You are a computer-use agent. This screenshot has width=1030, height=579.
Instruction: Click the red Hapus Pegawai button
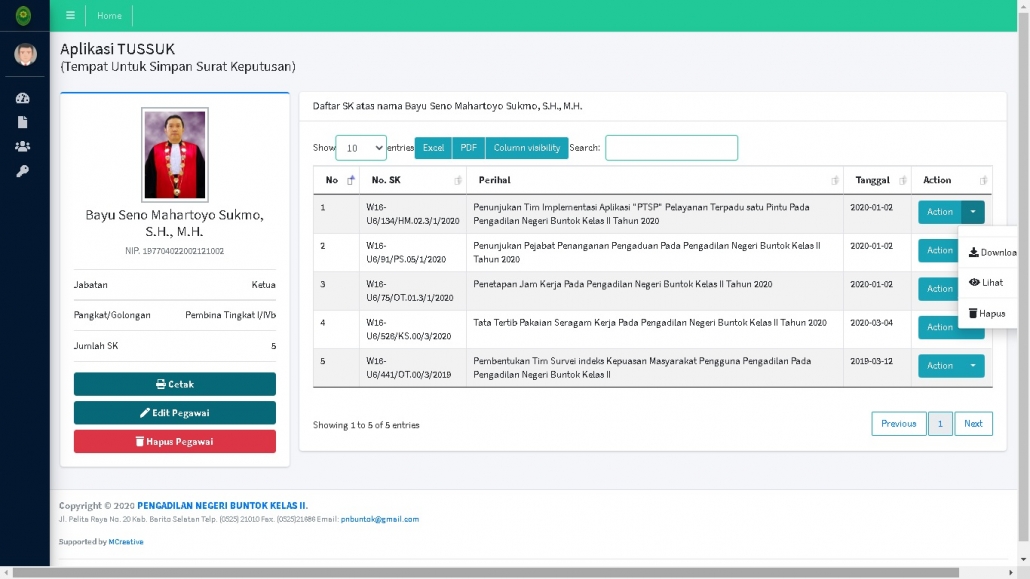click(x=175, y=441)
